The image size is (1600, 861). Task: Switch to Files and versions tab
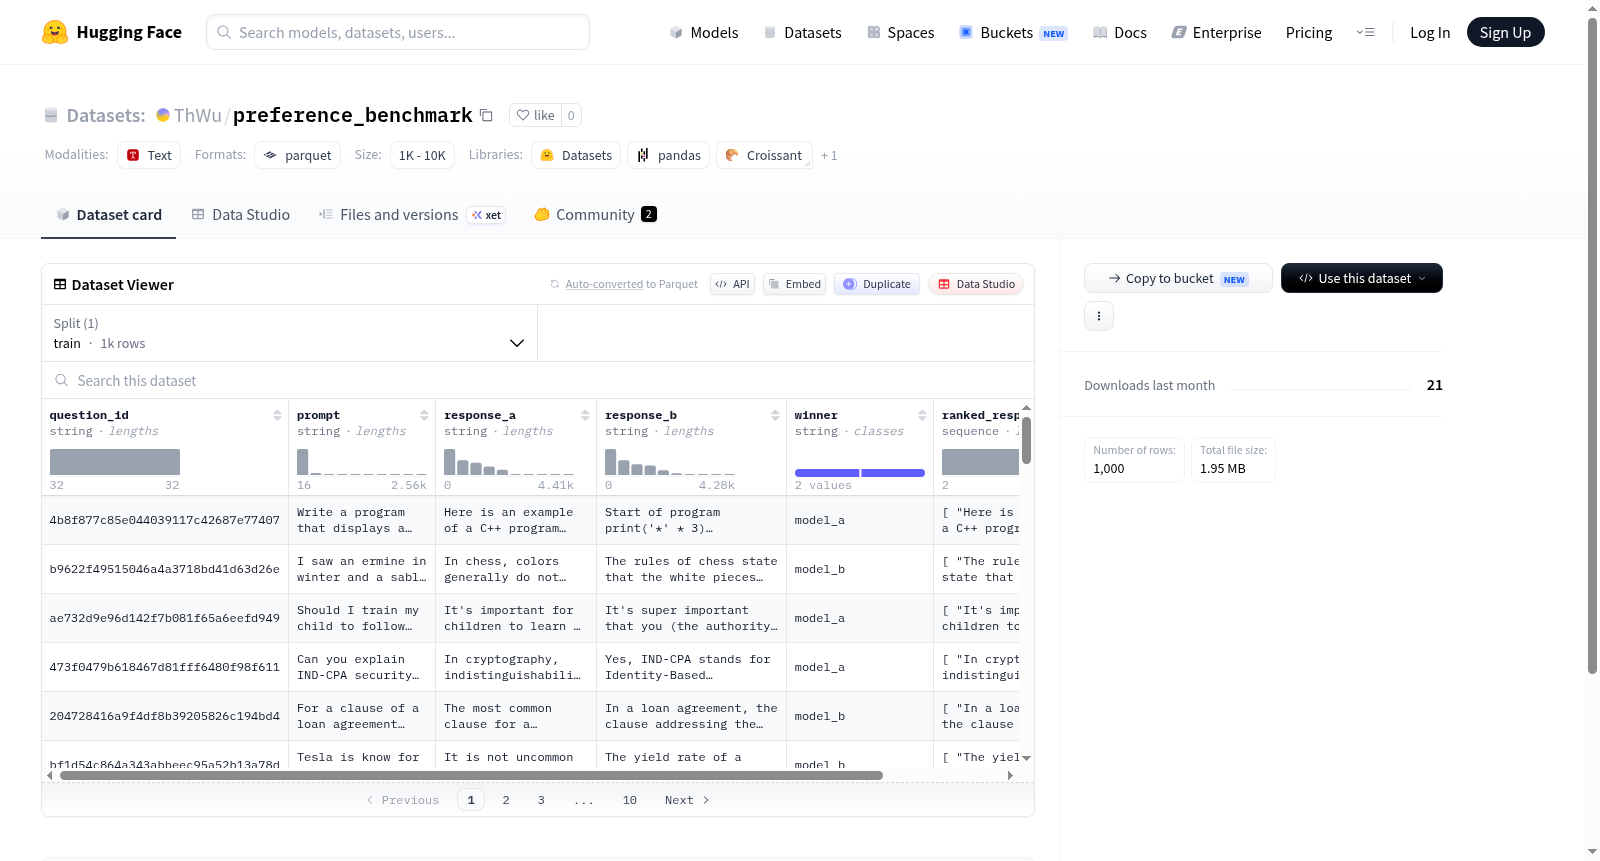411,214
